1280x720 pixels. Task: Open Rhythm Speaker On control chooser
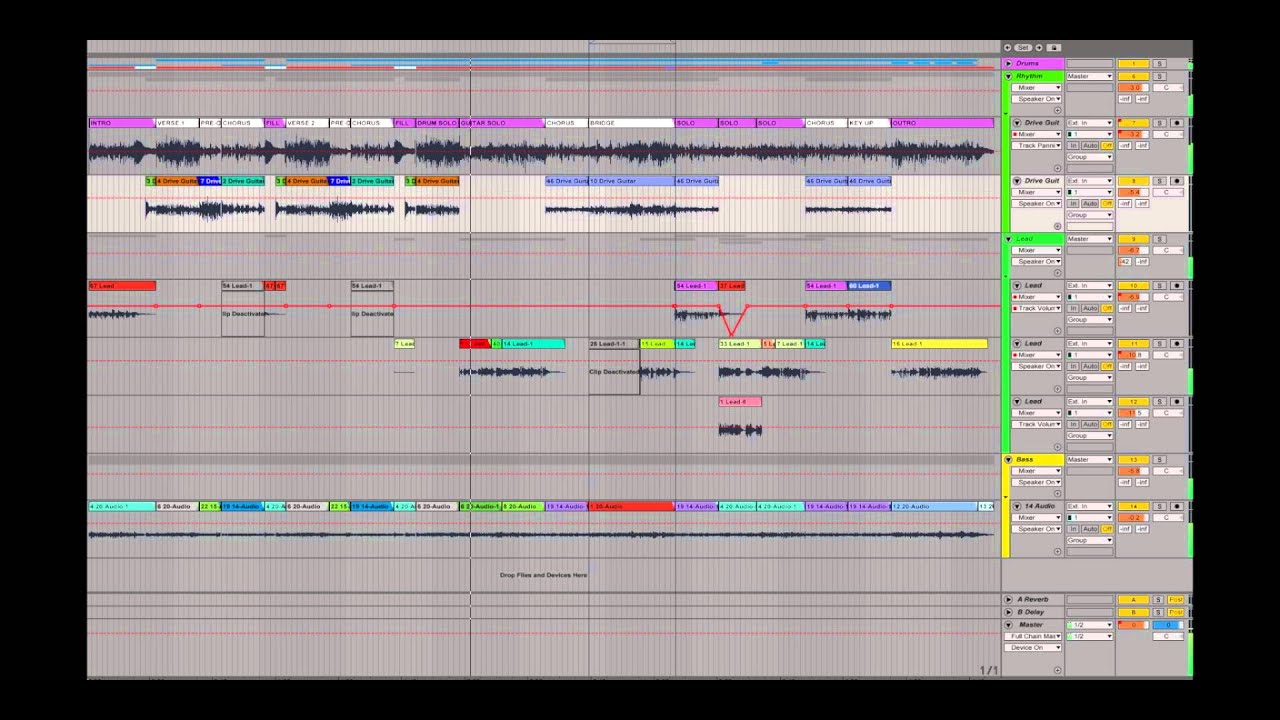[1037, 99]
